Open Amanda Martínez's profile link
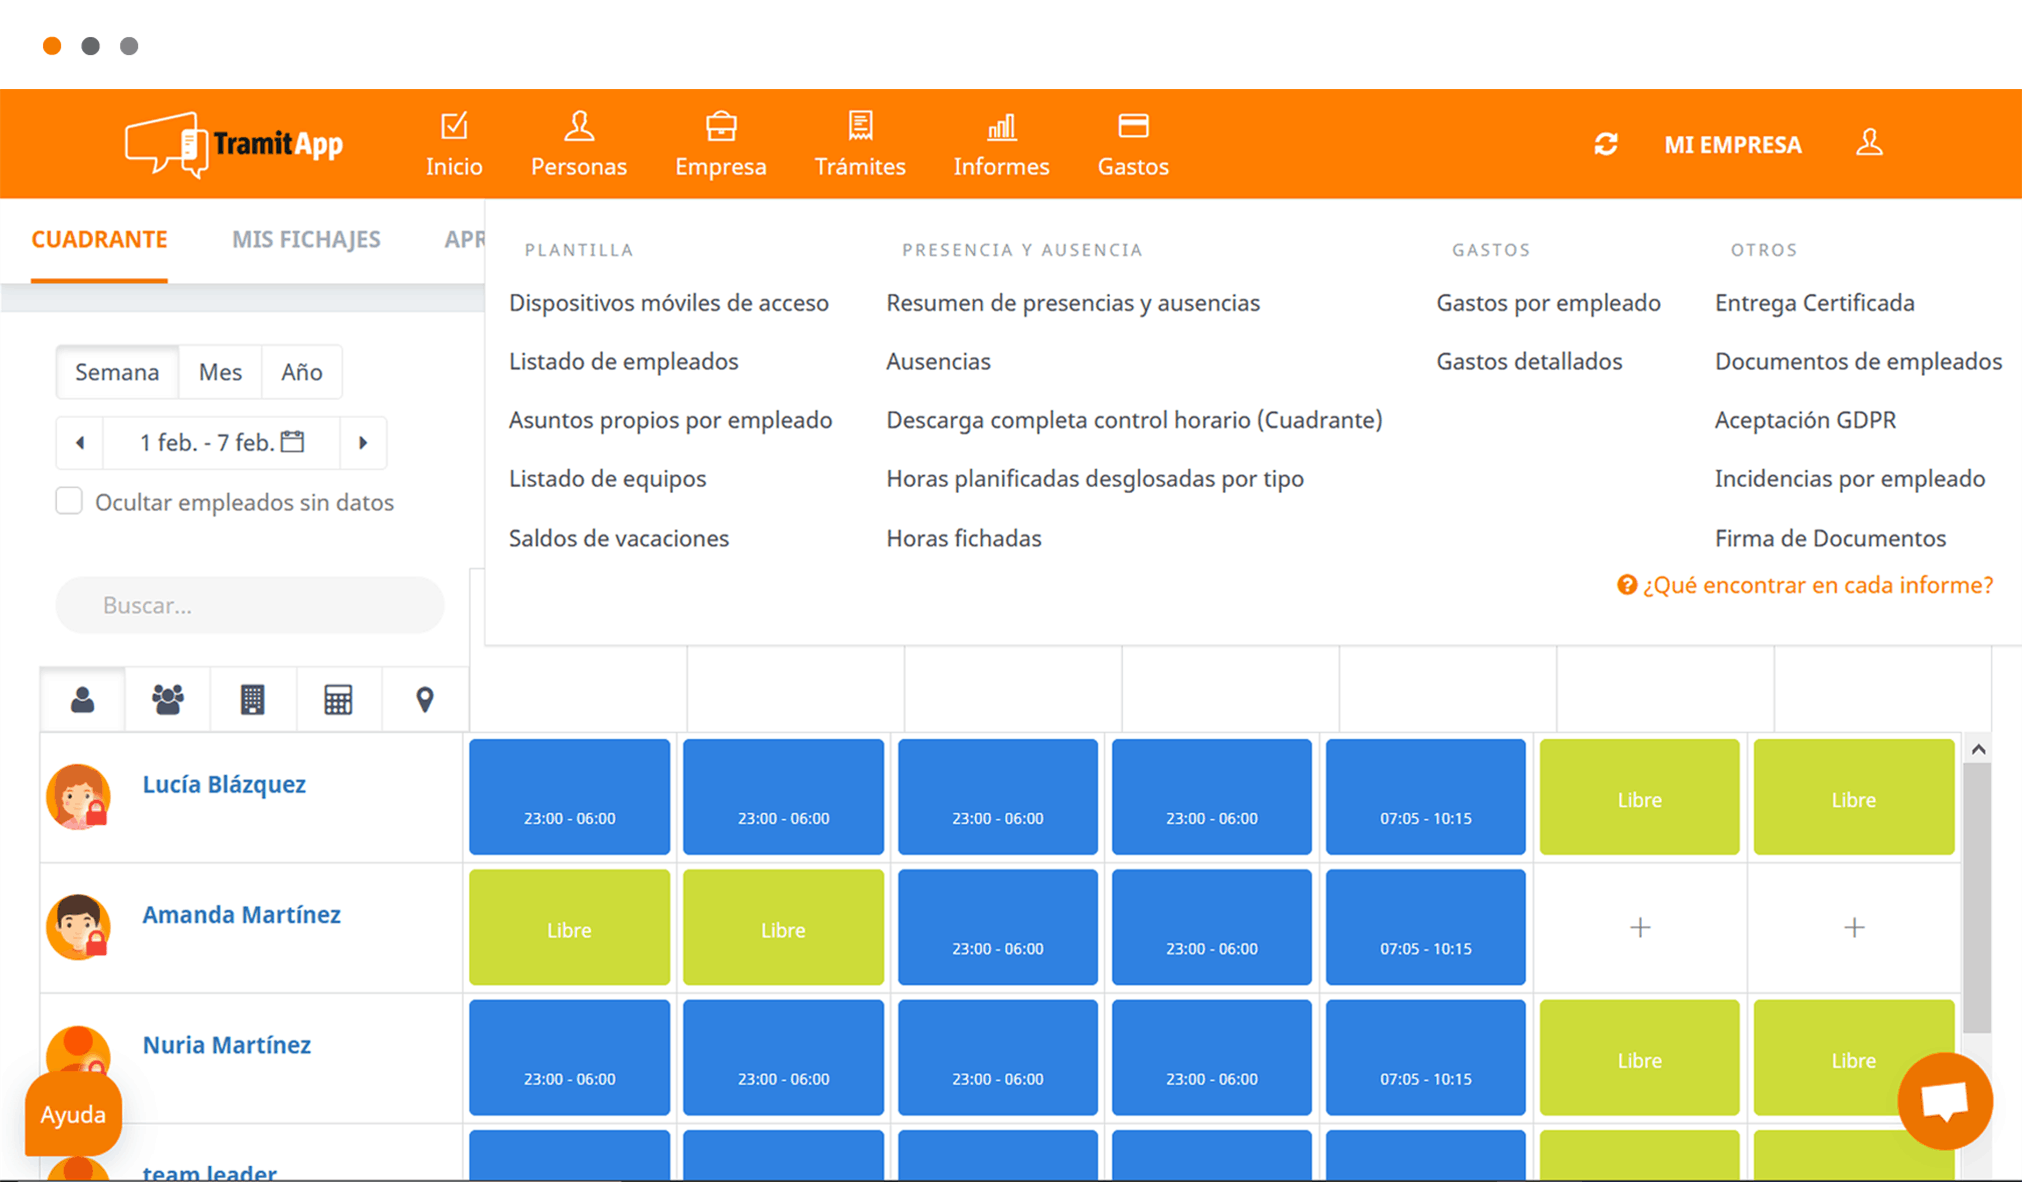The image size is (2022, 1182). (241, 914)
